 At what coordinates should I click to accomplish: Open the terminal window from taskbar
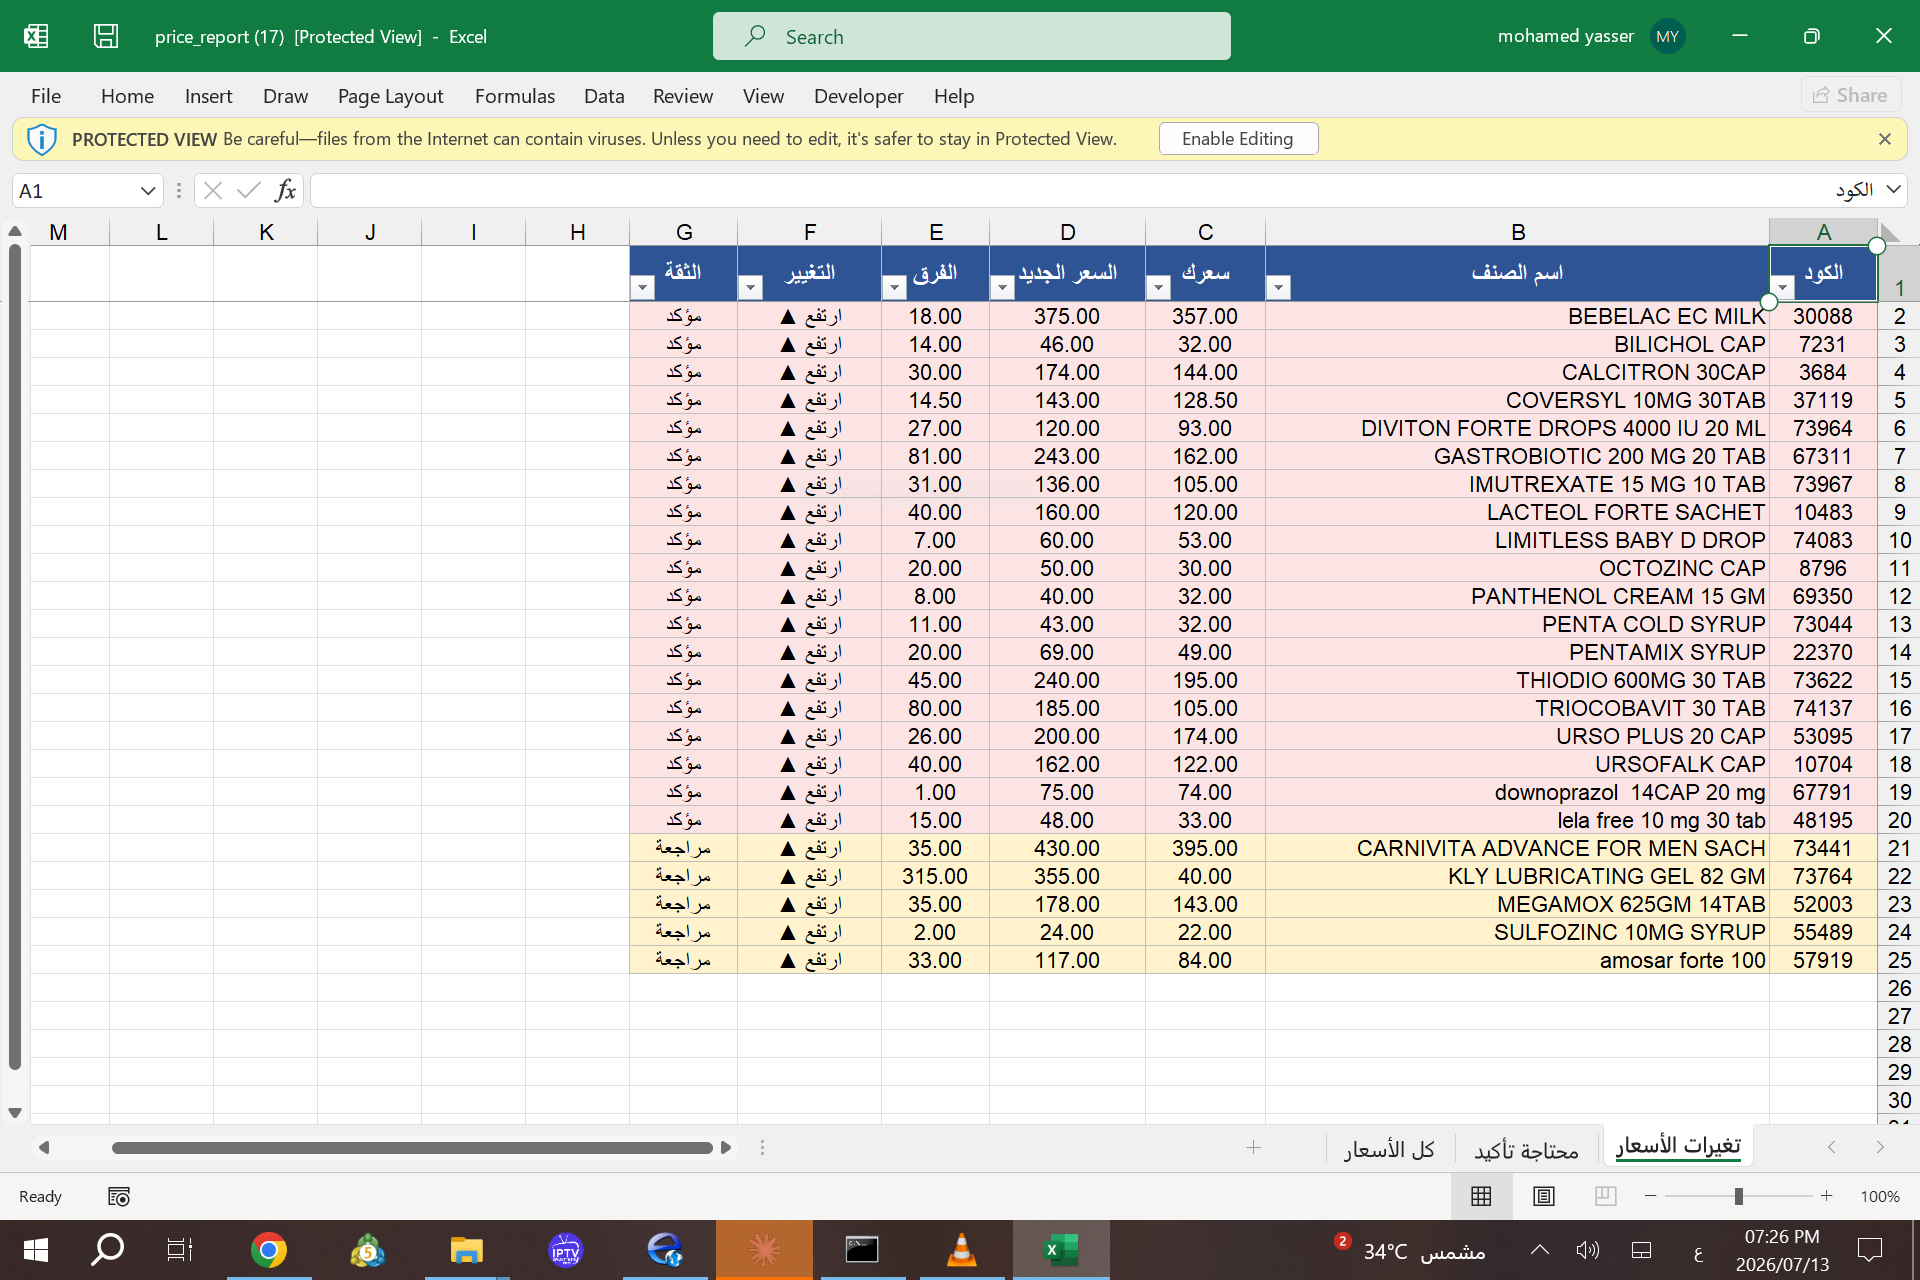coord(862,1250)
